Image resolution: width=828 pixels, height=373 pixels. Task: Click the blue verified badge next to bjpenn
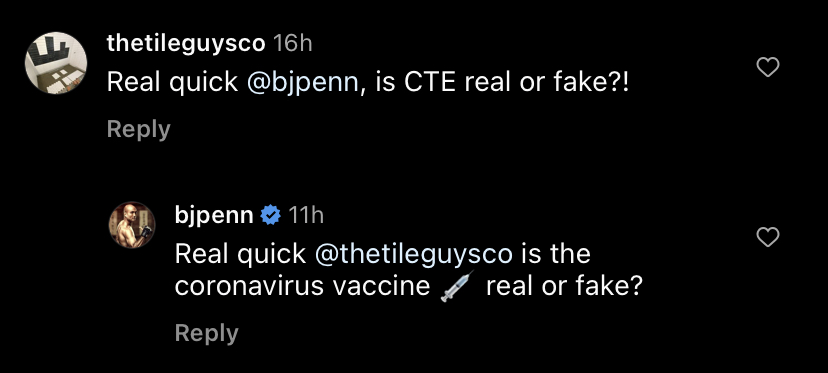tap(271, 215)
